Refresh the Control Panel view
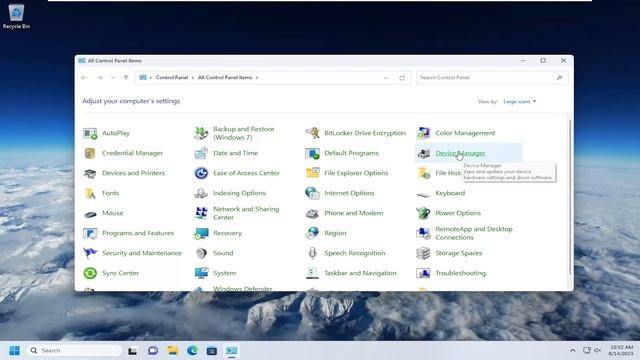The height and width of the screenshot is (360, 640). pyautogui.click(x=402, y=78)
